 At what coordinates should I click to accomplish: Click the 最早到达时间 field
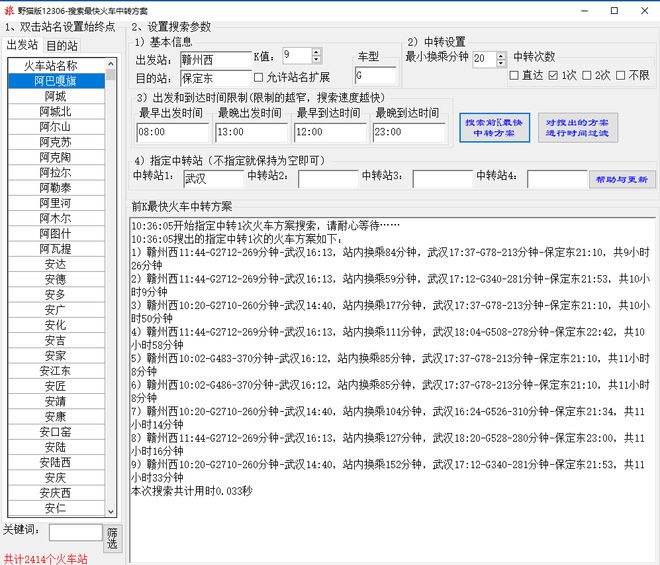[x=330, y=132]
